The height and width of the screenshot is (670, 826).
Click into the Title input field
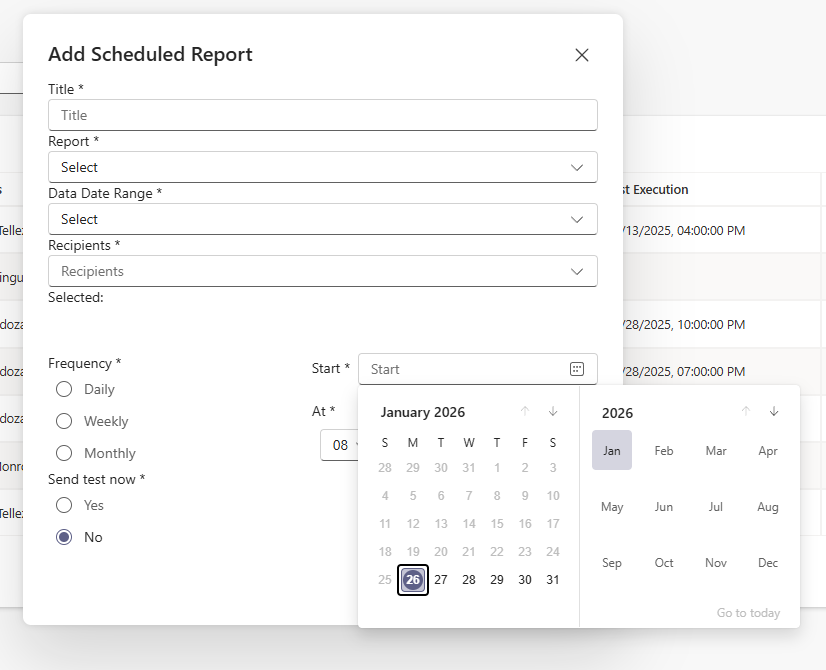pyautogui.click(x=322, y=115)
